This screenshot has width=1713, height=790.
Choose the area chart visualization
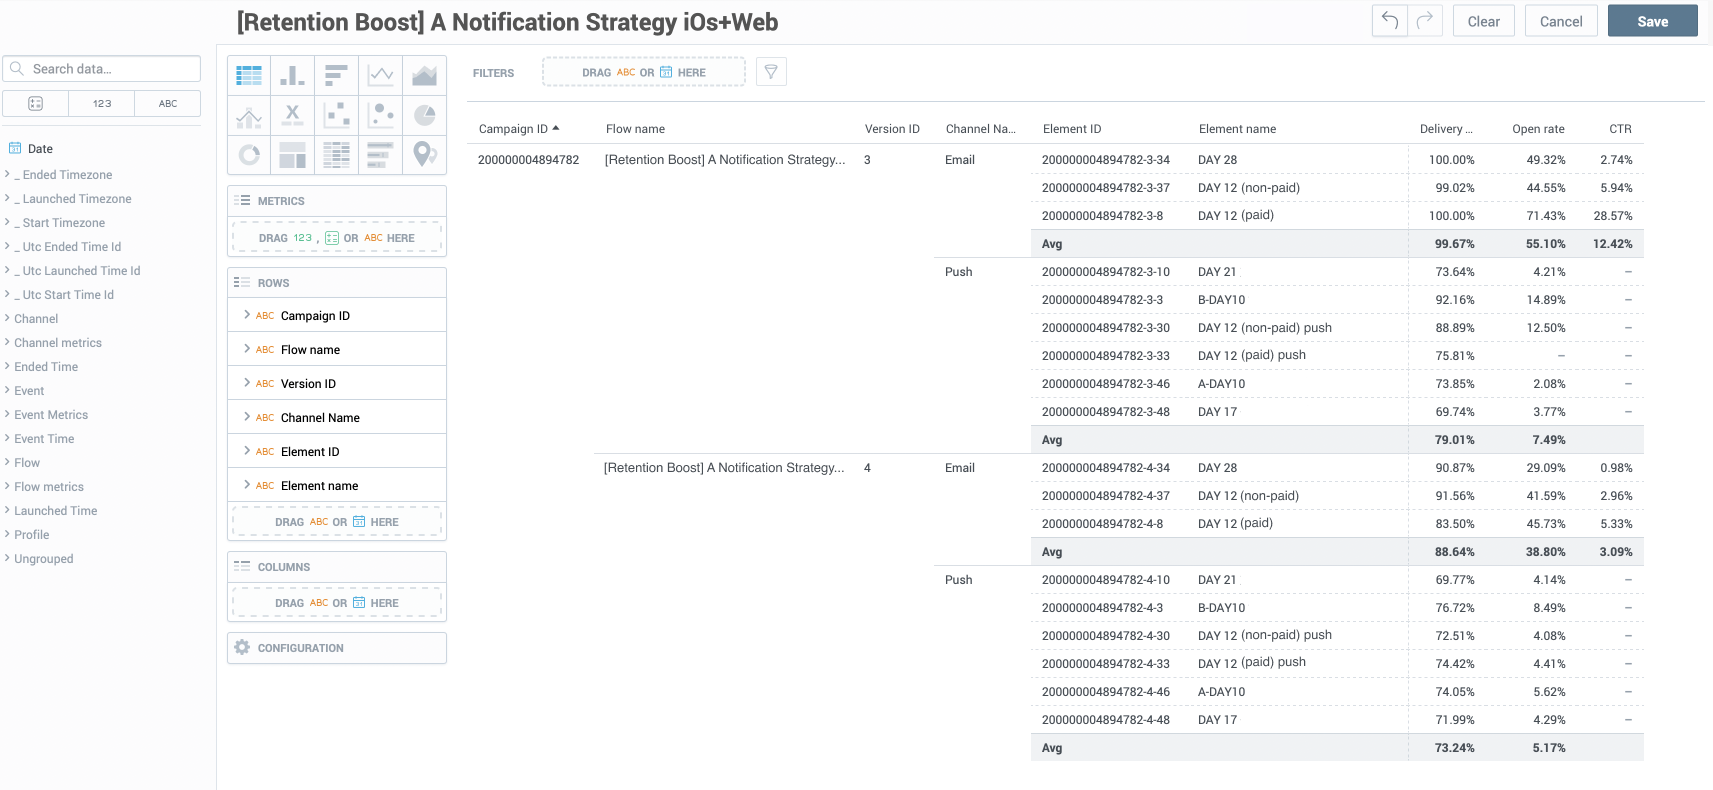pyautogui.click(x=424, y=75)
